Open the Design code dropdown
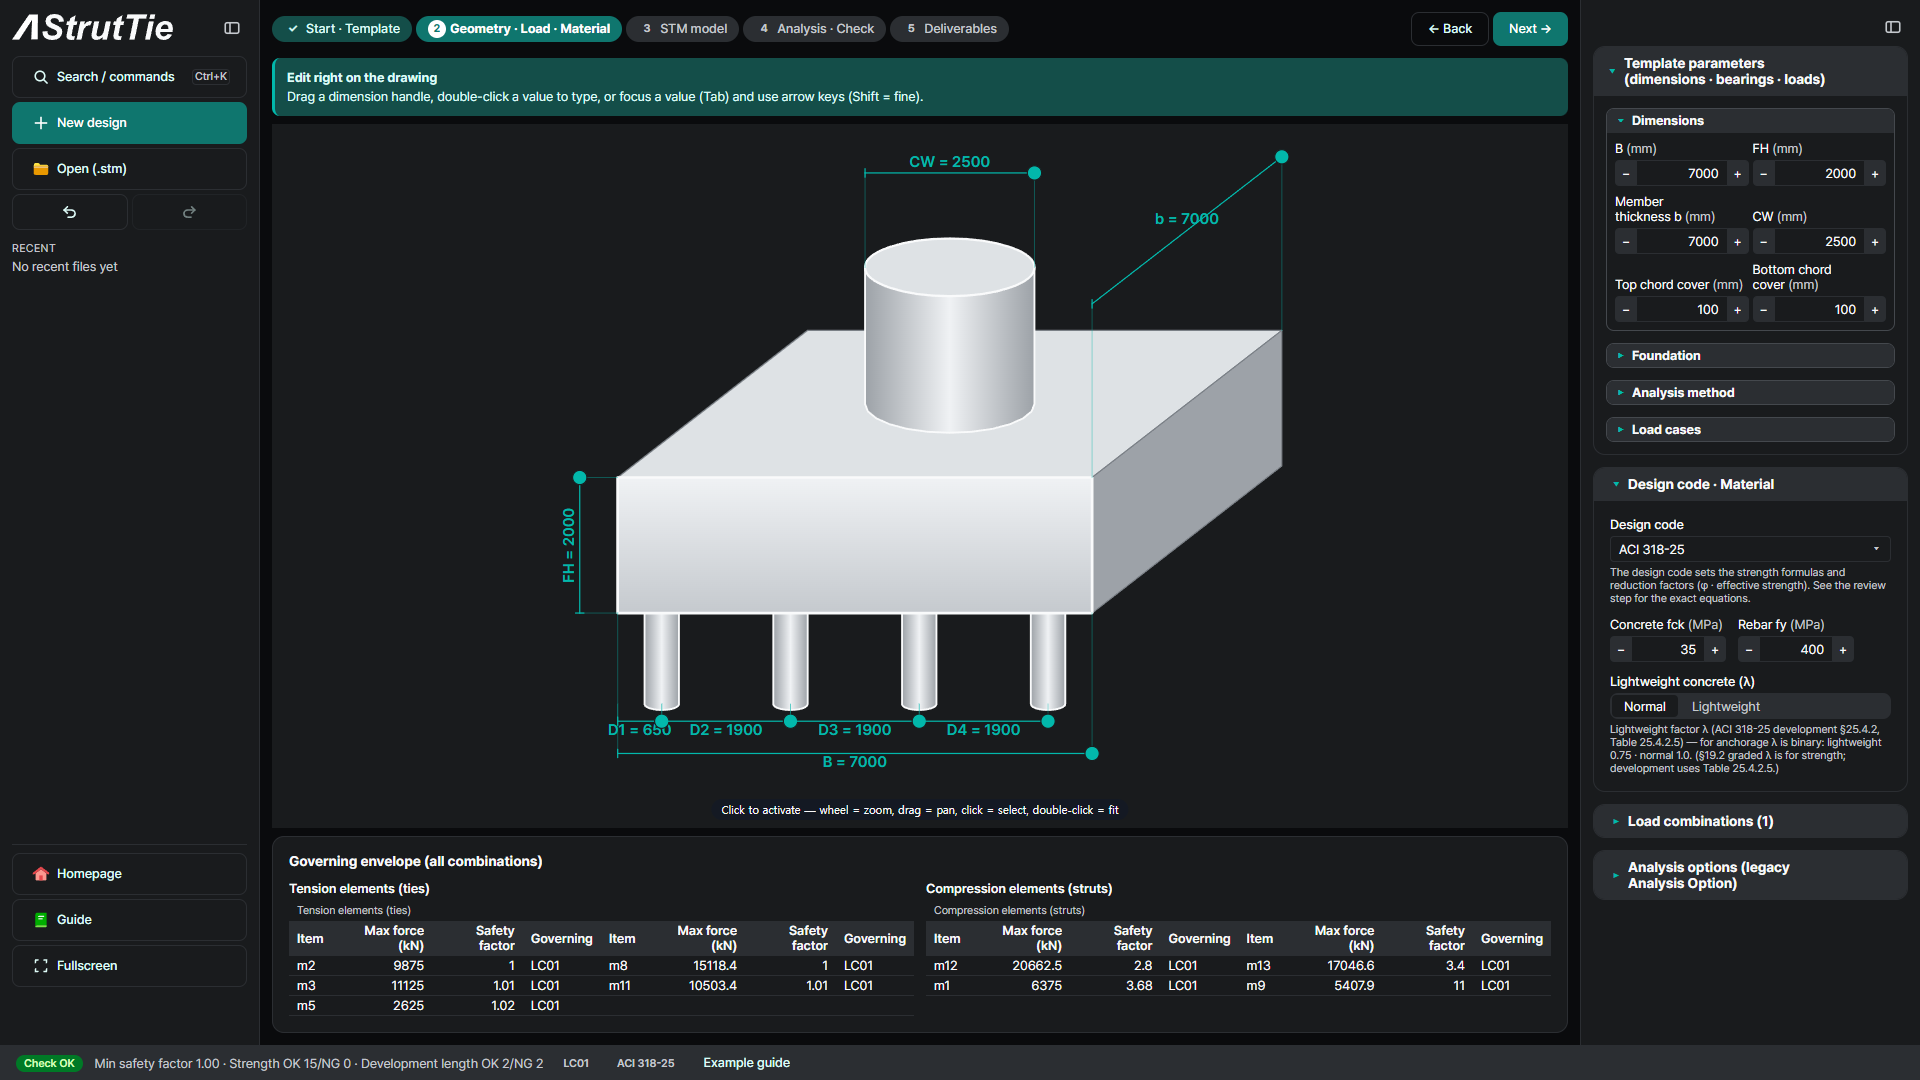Viewport: 1920px width, 1080px height. click(1750, 550)
